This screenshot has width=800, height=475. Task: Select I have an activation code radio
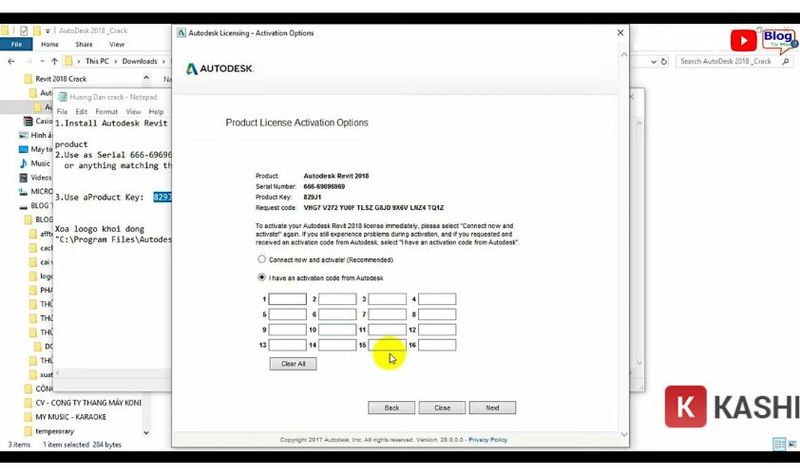click(262, 277)
